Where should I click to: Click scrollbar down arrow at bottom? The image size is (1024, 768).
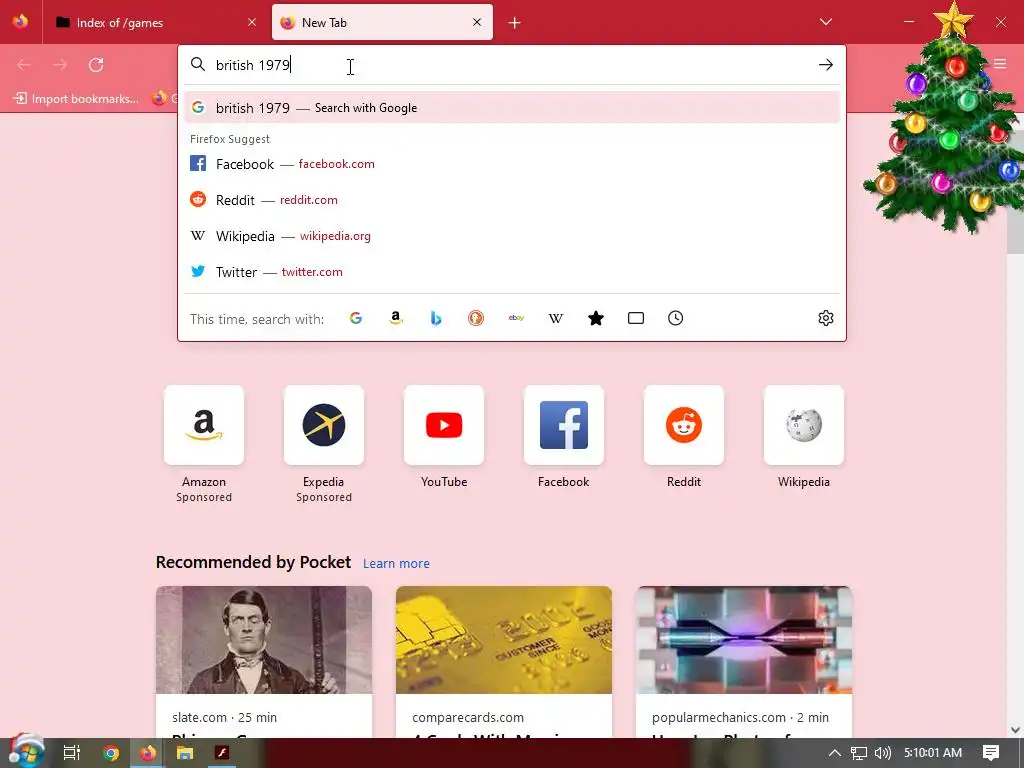tap(1015, 729)
